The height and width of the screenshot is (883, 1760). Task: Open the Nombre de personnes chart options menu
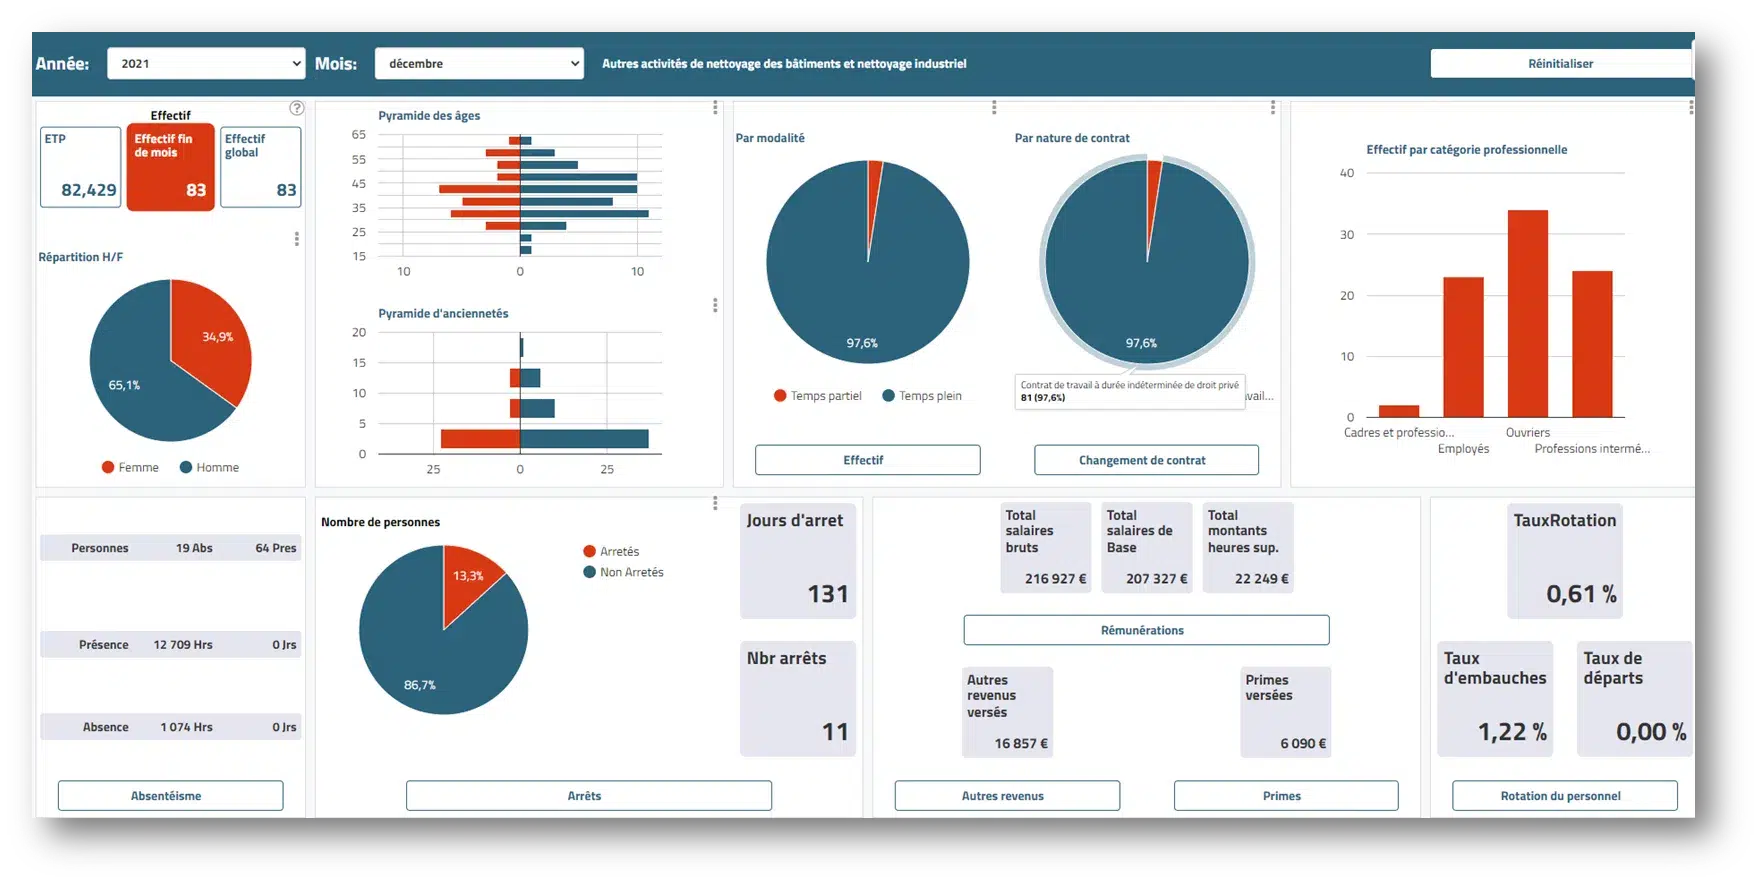tap(715, 503)
